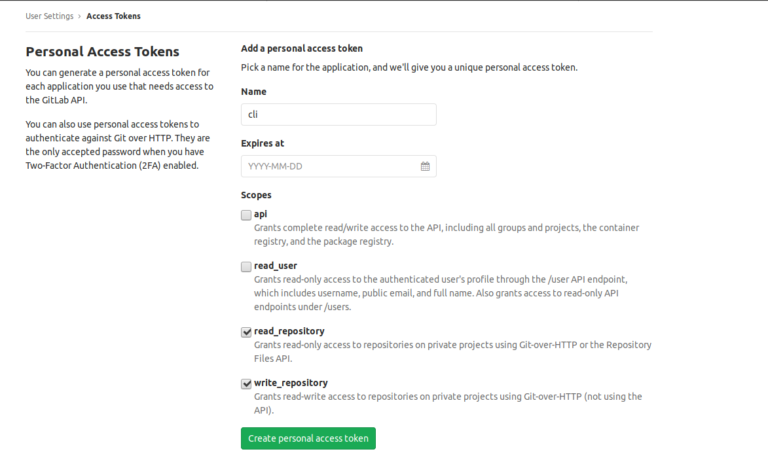This screenshot has height=460, width=768.
Task: Click the "read_repository" label text
Action: 289,331
